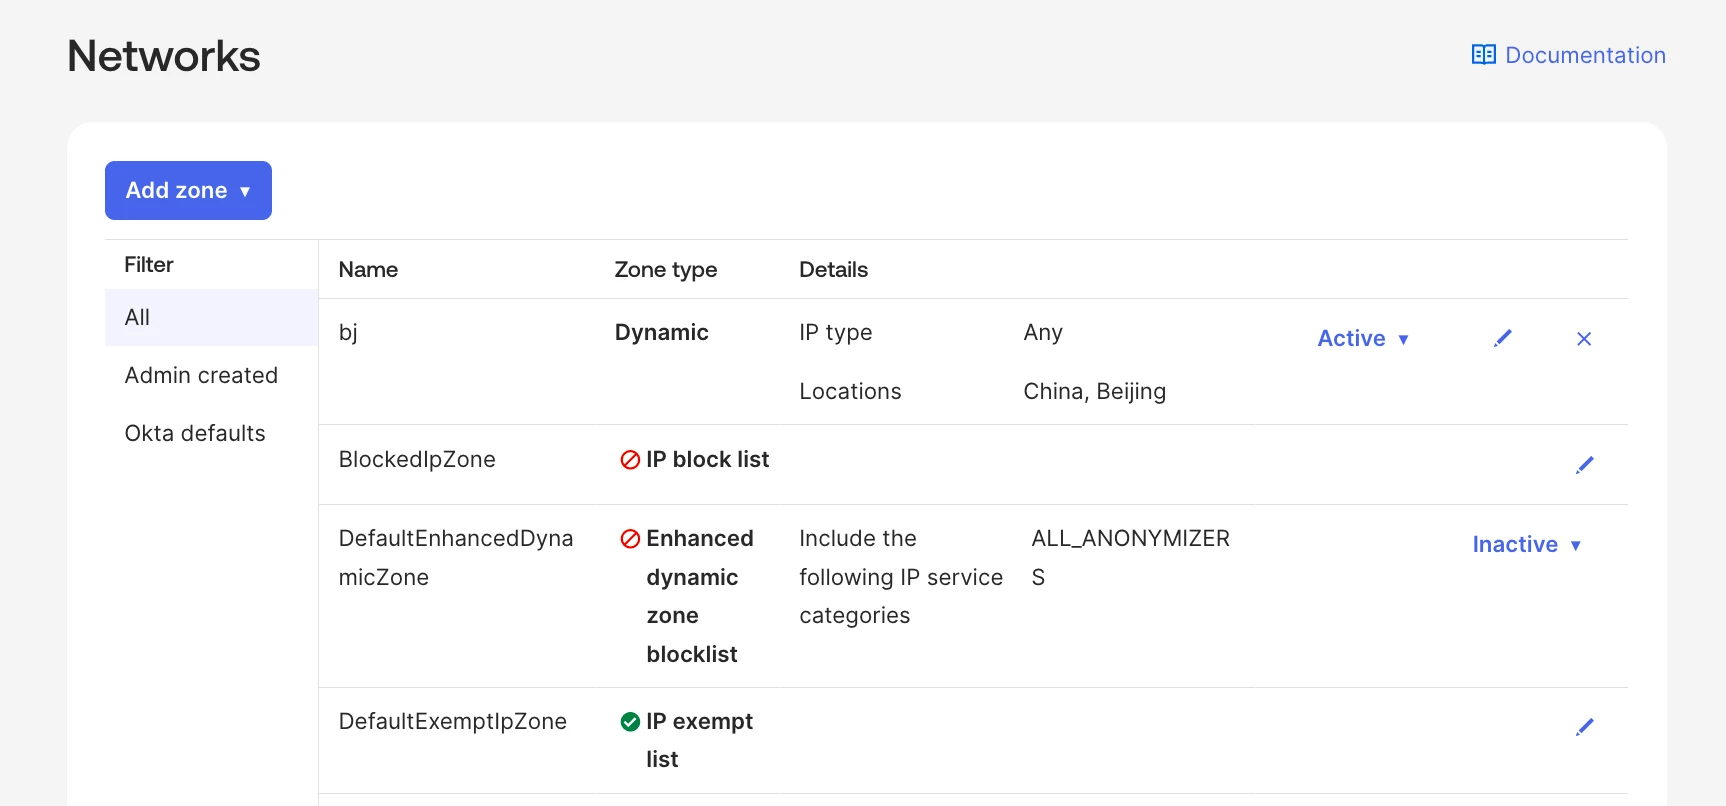Image resolution: width=1726 pixels, height=806 pixels.
Task: Click the Details column header
Action: pyautogui.click(x=833, y=270)
